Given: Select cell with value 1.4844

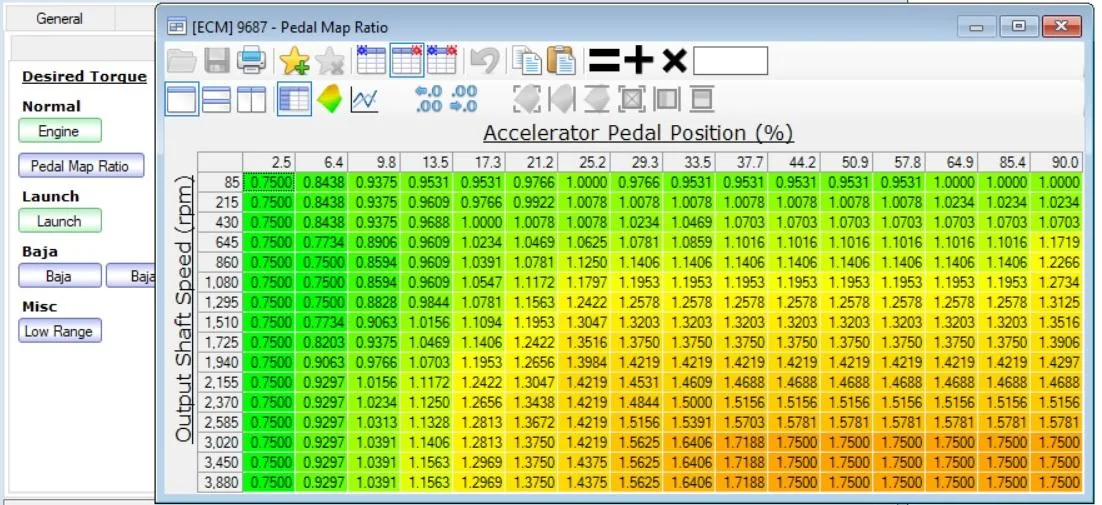Looking at the screenshot, I should [x=636, y=402].
